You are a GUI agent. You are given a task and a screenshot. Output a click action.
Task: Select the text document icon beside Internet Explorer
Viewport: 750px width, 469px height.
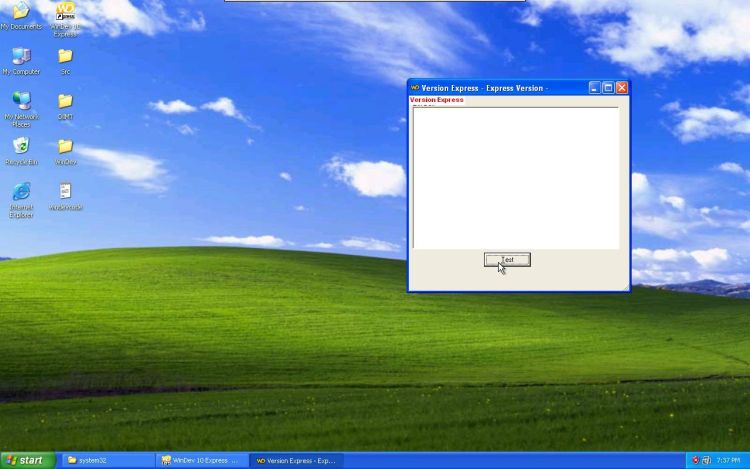[66, 196]
